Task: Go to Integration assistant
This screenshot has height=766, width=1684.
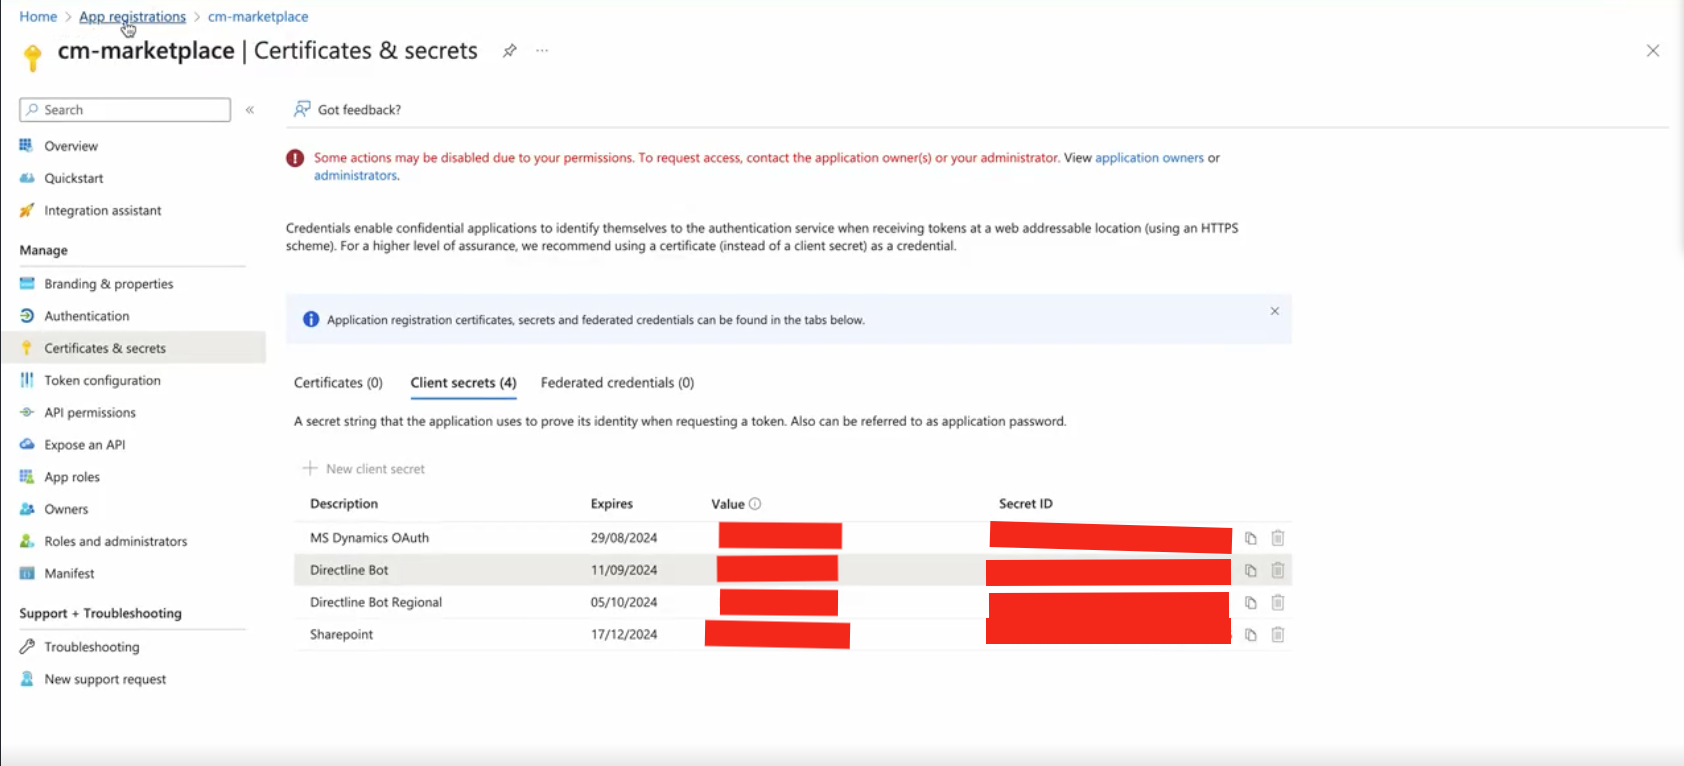Action: 103,210
